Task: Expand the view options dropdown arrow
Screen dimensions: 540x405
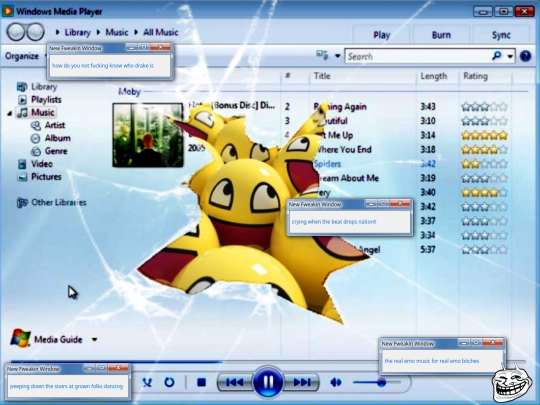Action: tap(338, 56)
